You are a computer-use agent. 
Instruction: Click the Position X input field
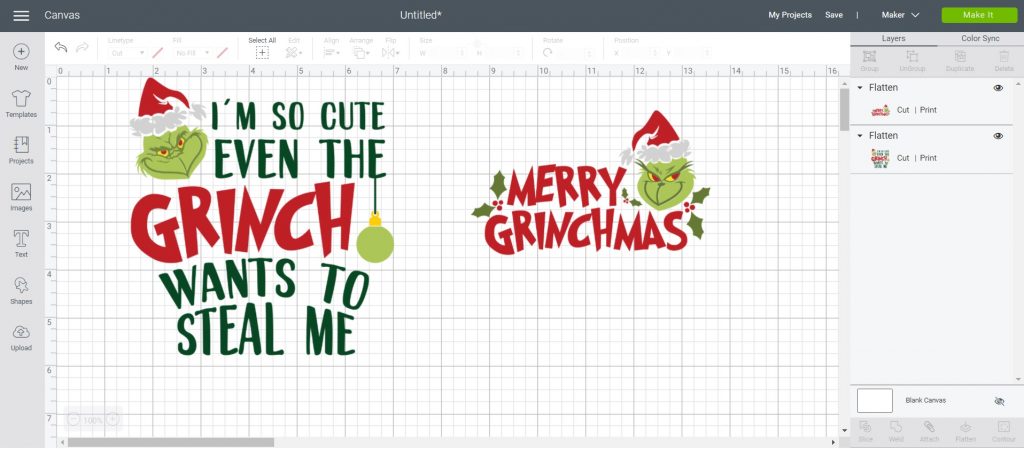(640, 53)
